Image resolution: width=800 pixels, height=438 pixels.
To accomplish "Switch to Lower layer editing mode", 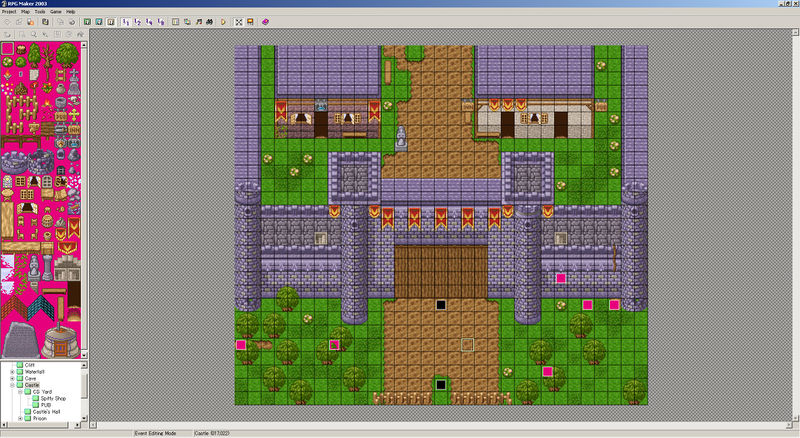I will click(85, 21).
